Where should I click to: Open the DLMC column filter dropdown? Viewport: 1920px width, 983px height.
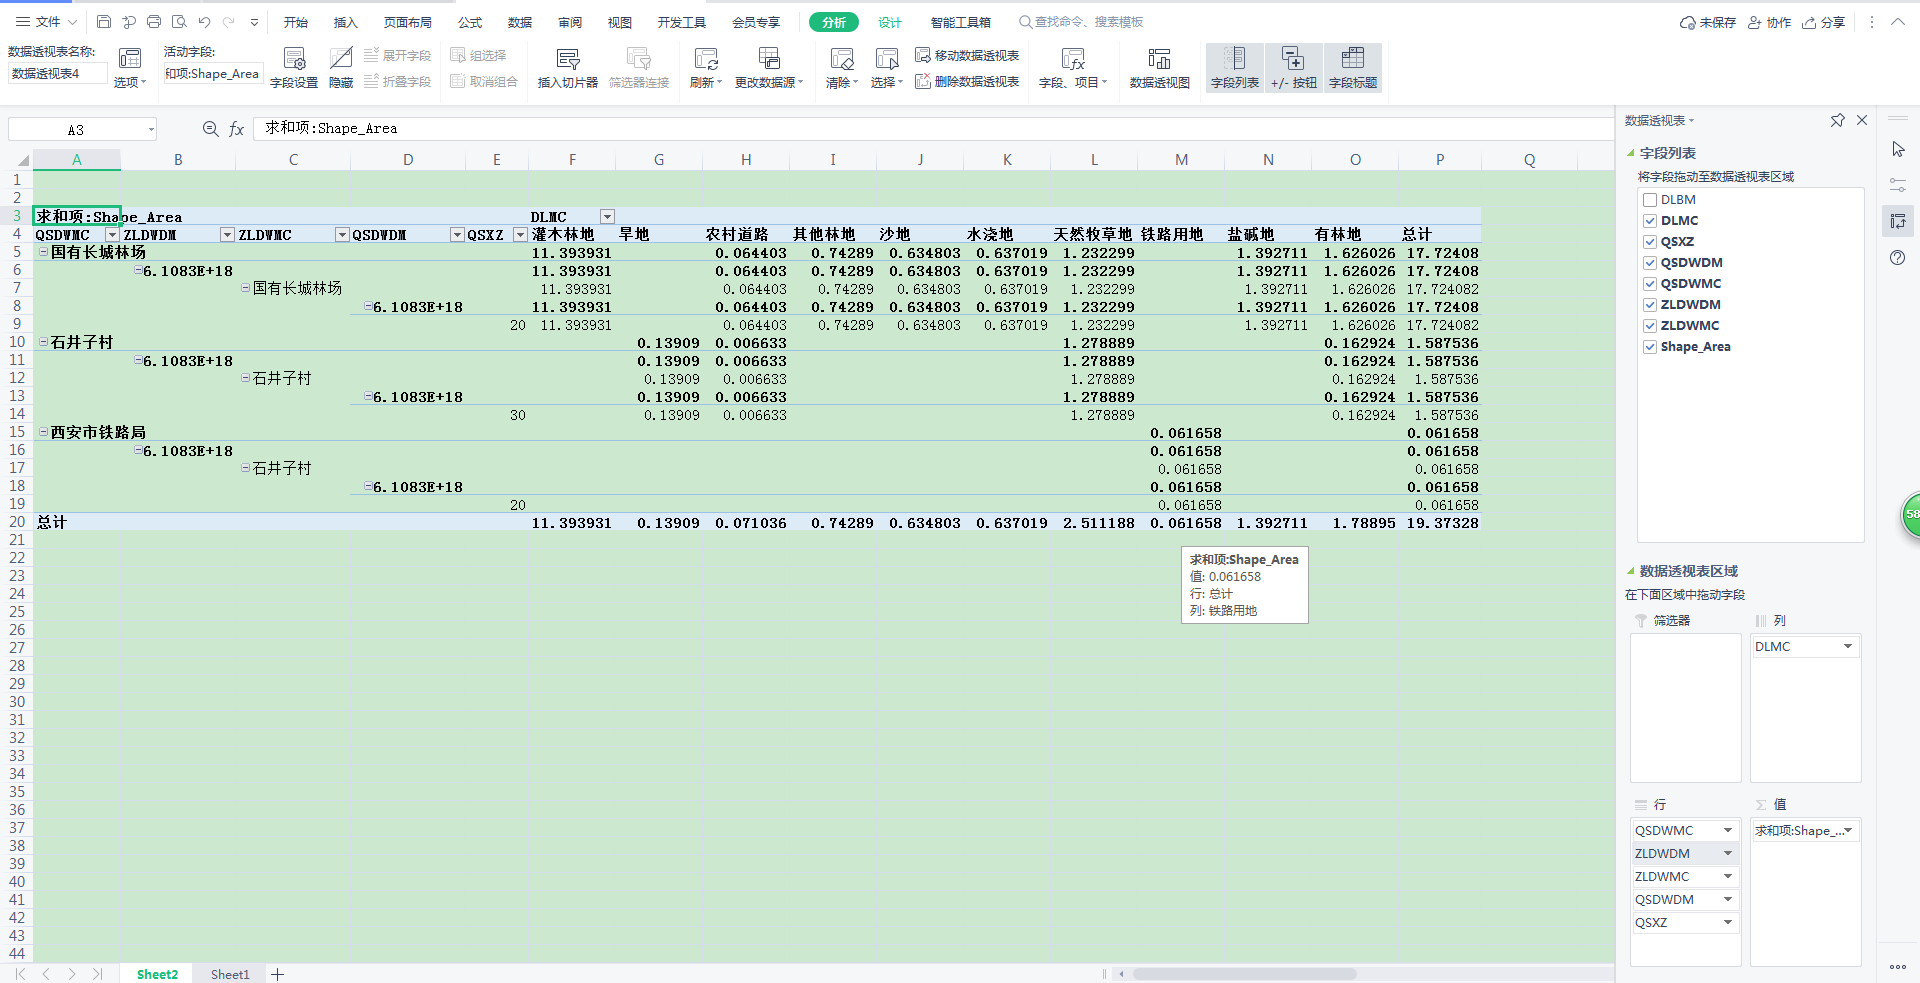(607, 217)
